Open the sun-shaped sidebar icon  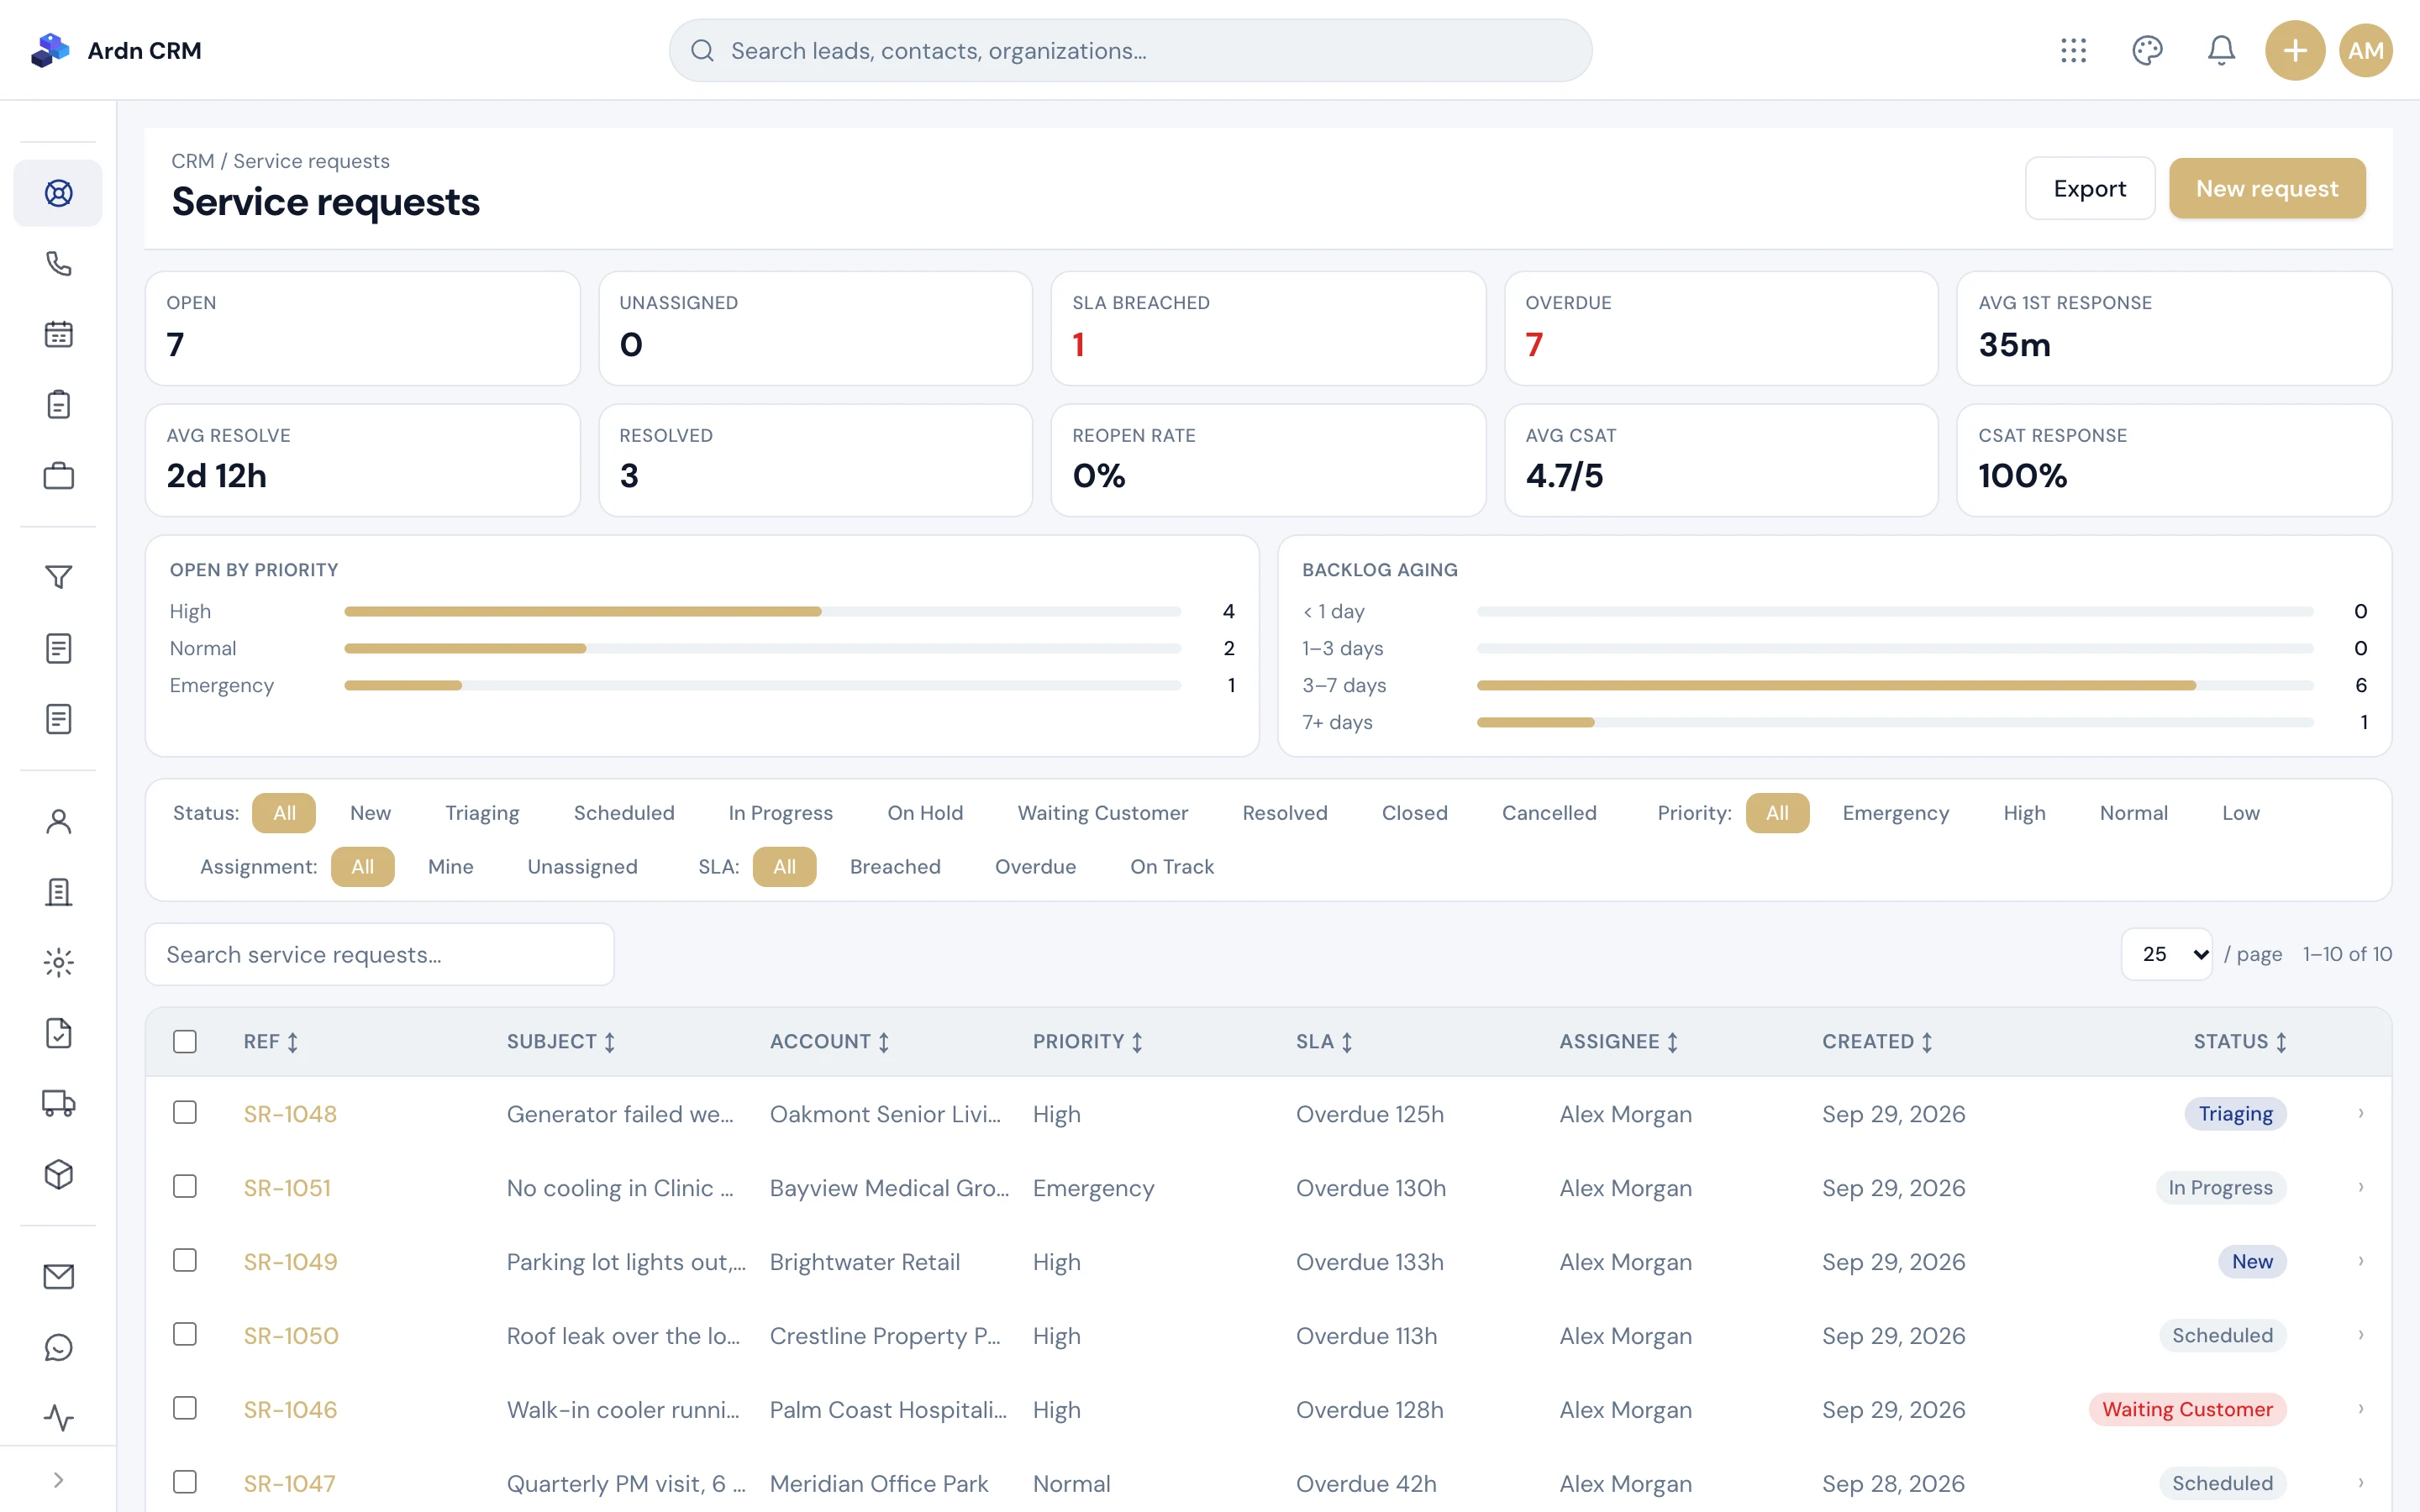pyautogui.click(x=58, y=963)
